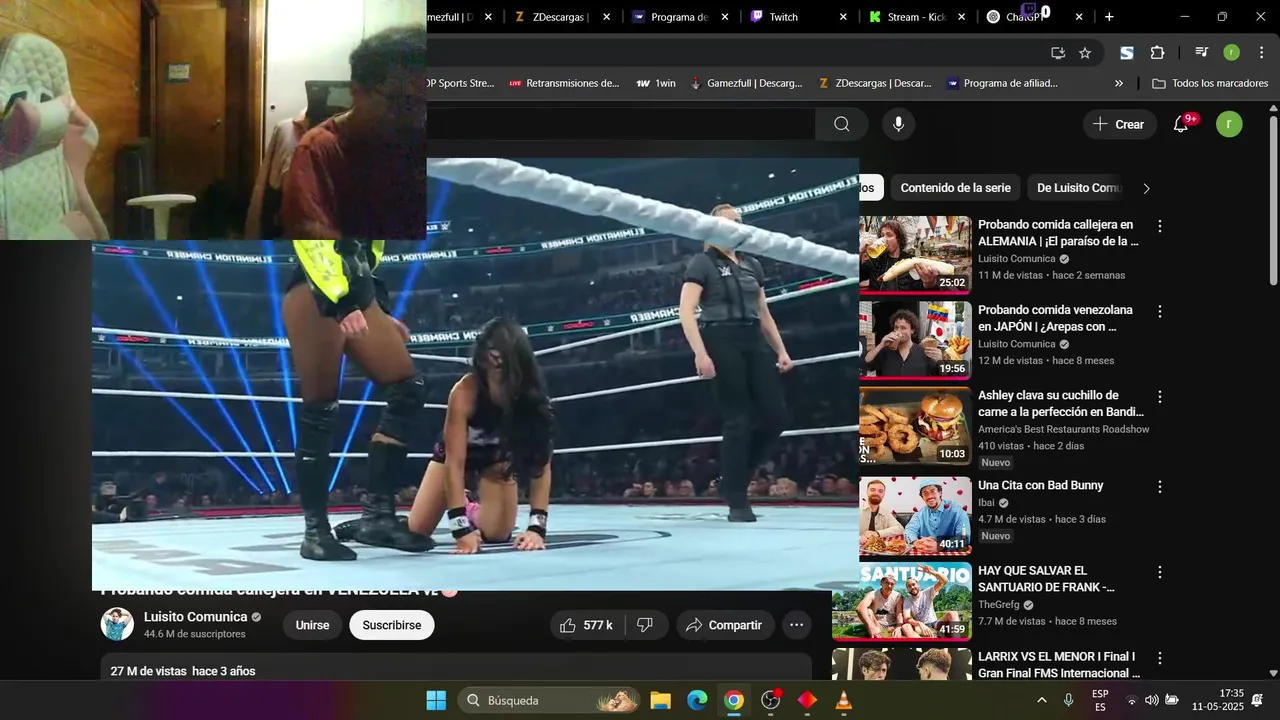Image resolution: width=1280 pixels, height=720 pixels.
Task: Open taskbar clock showing 17:35
Action: pos(1218,700)
